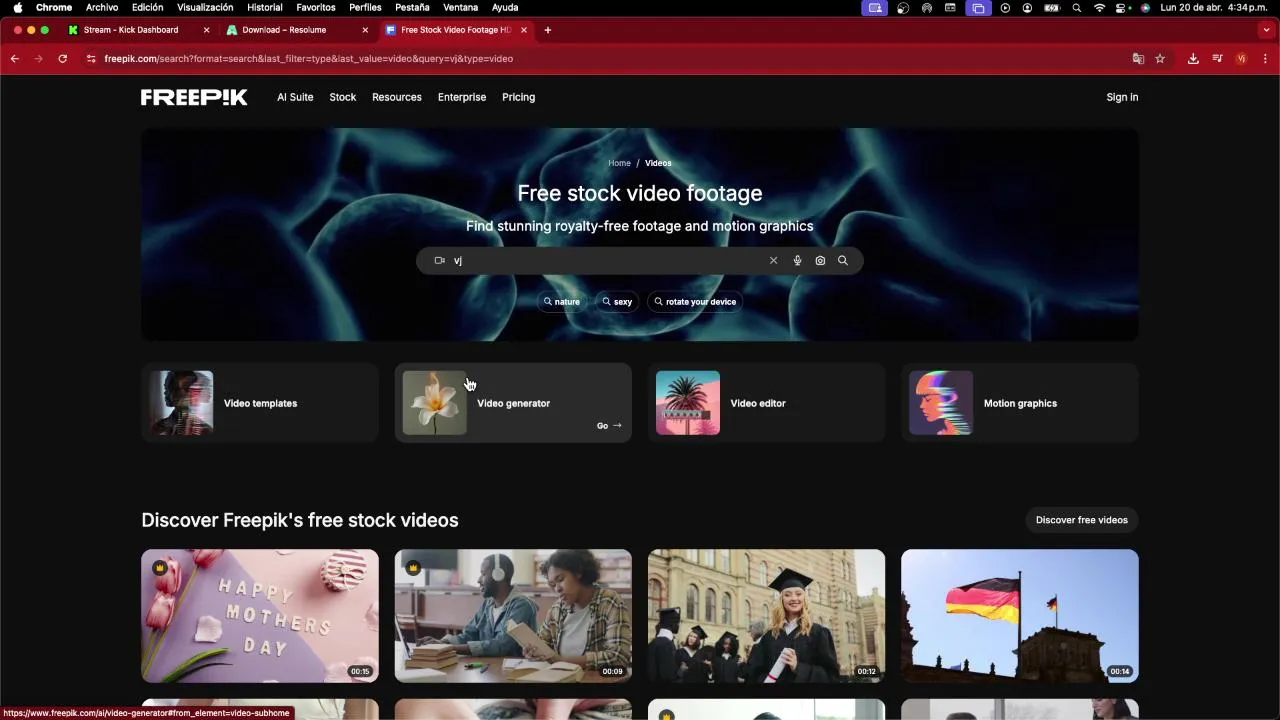
Task: Click the premium crown on Mothers Day video
Action: point(159,568)
